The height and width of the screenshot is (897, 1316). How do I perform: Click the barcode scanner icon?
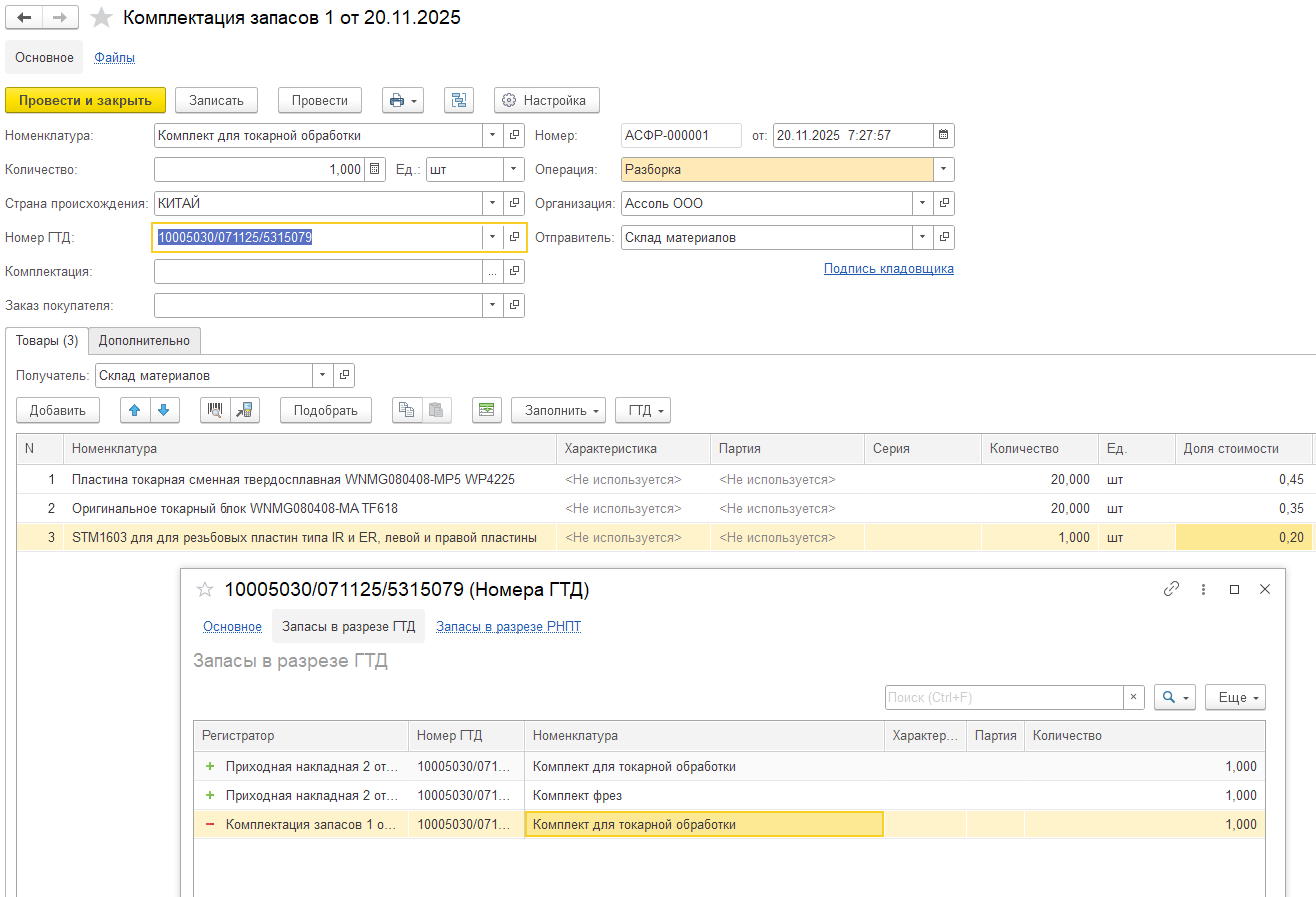pos(215,410)
